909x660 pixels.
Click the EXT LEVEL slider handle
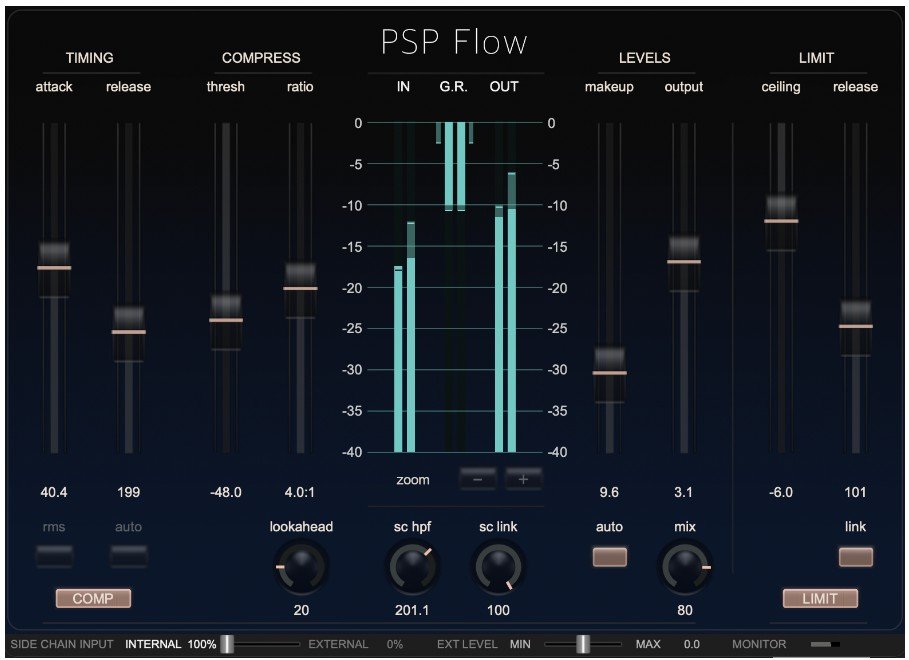tap(583, 644)
